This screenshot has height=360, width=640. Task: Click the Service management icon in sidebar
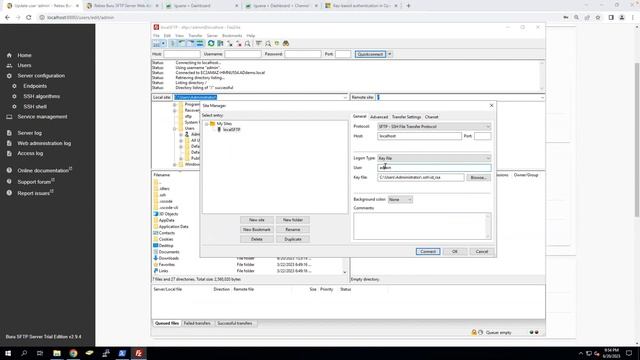pos(9,117)
